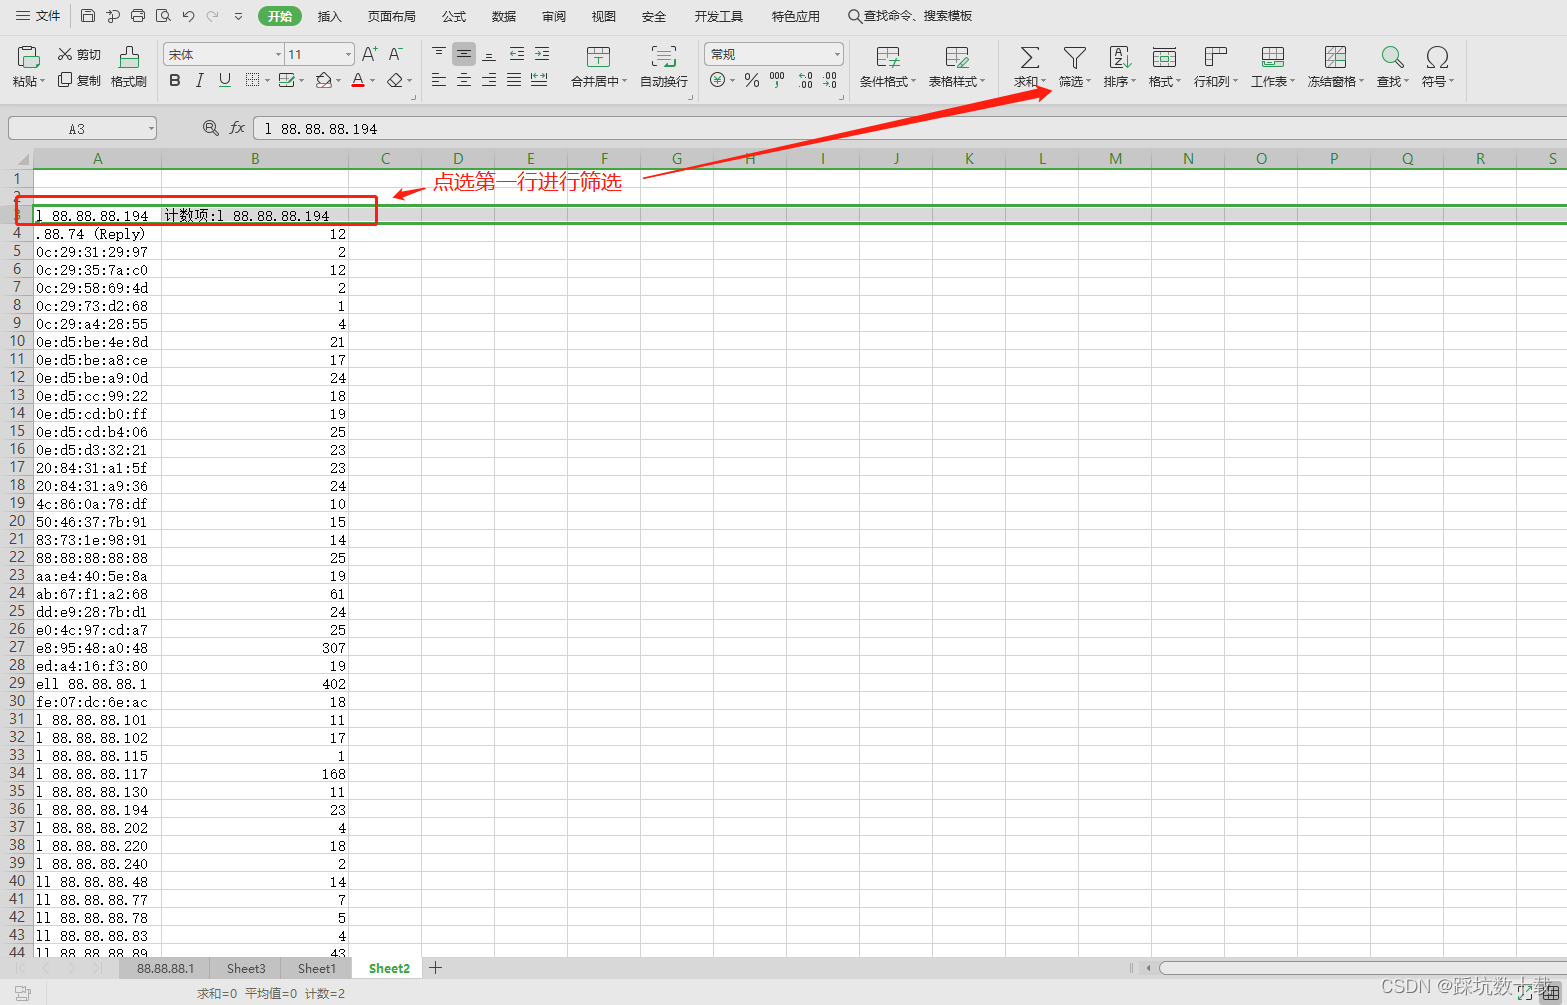
Task: Click the formula bar input field
Action: [x=908, y=128]
